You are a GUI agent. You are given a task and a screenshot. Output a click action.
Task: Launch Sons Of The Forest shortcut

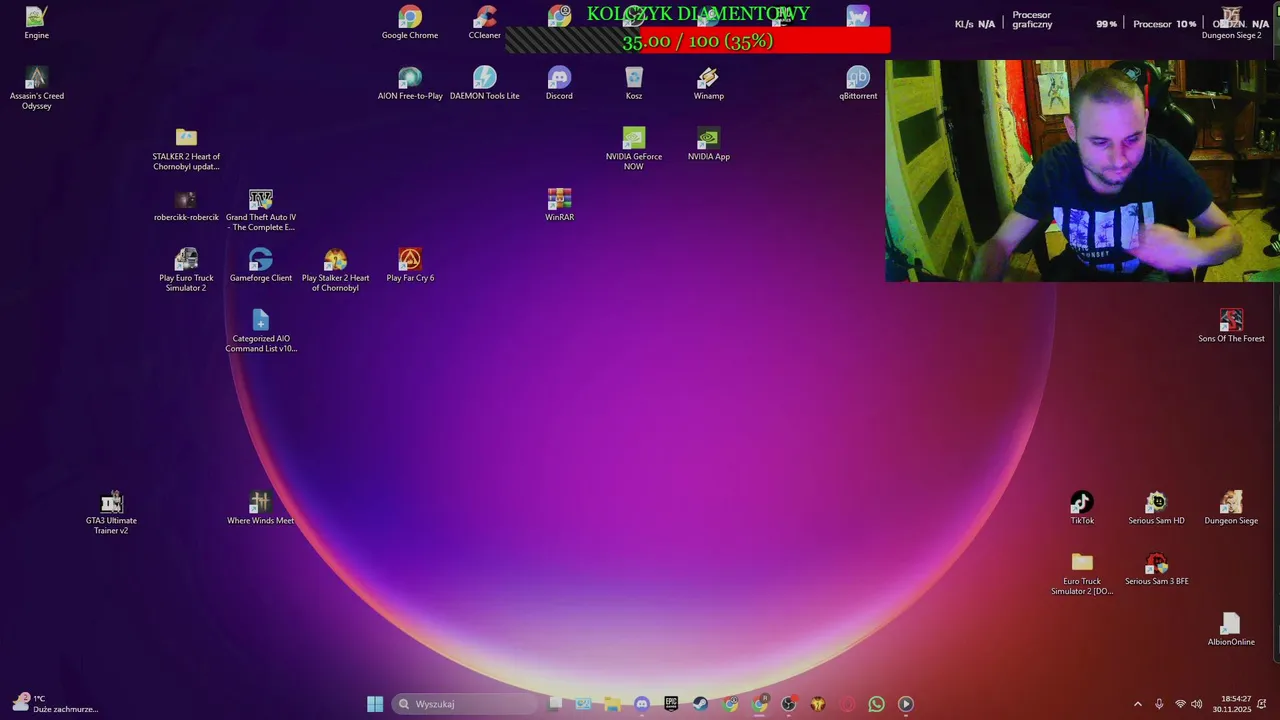[1231, 327]
